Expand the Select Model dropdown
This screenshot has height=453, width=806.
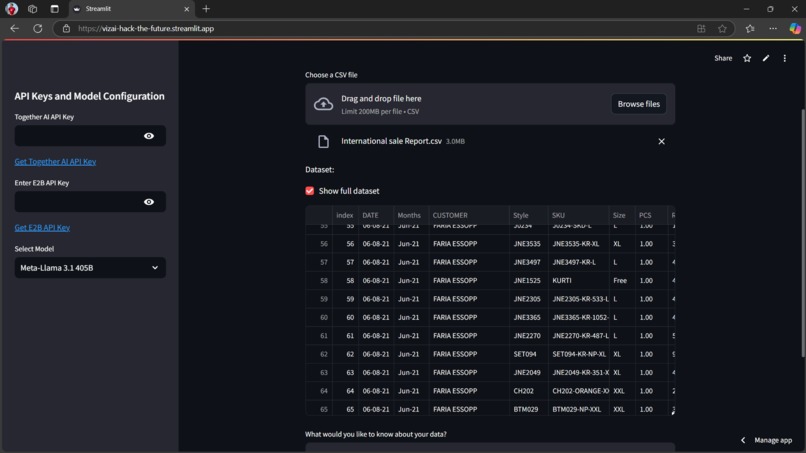[x=90, y=267]
